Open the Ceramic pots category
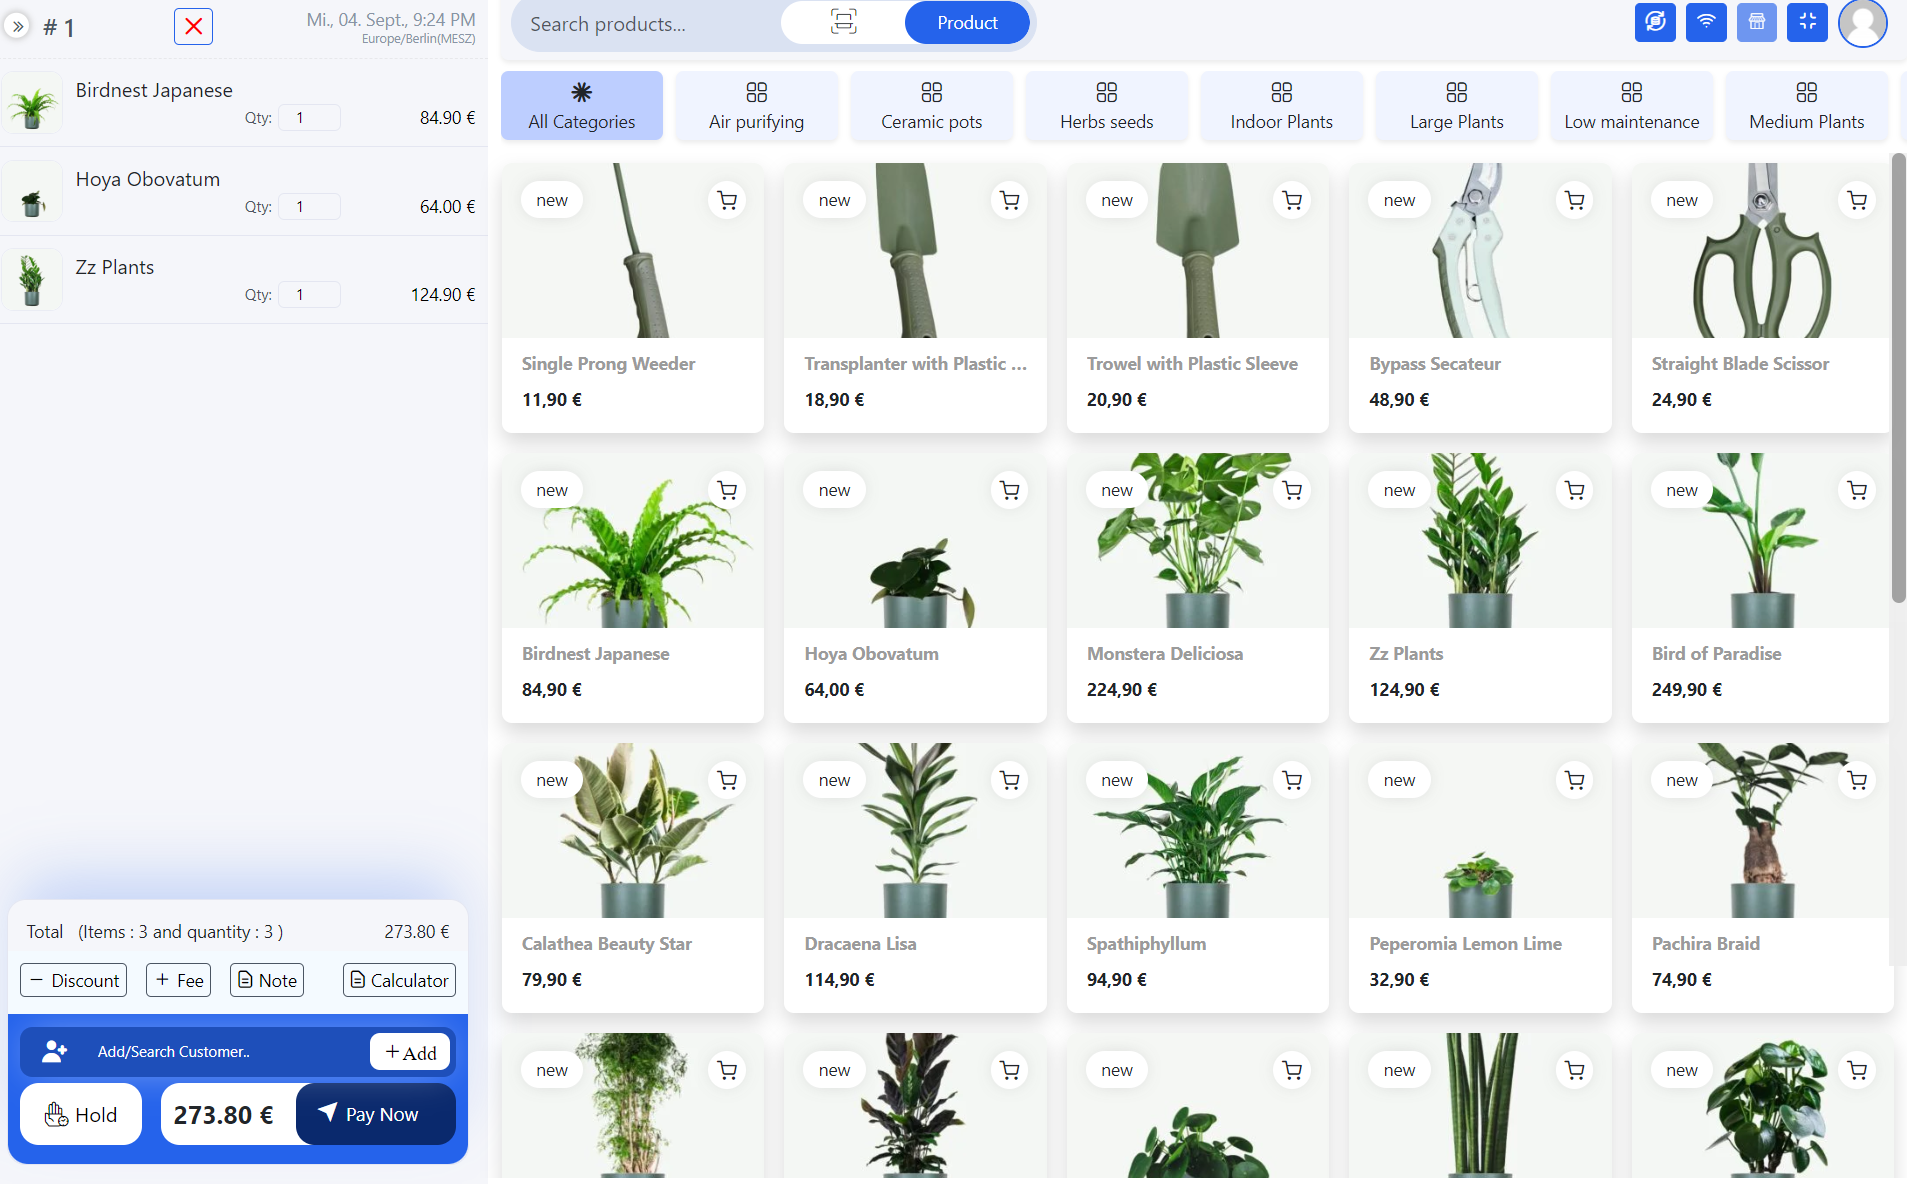1907x1184 pixels. [931, 106]
